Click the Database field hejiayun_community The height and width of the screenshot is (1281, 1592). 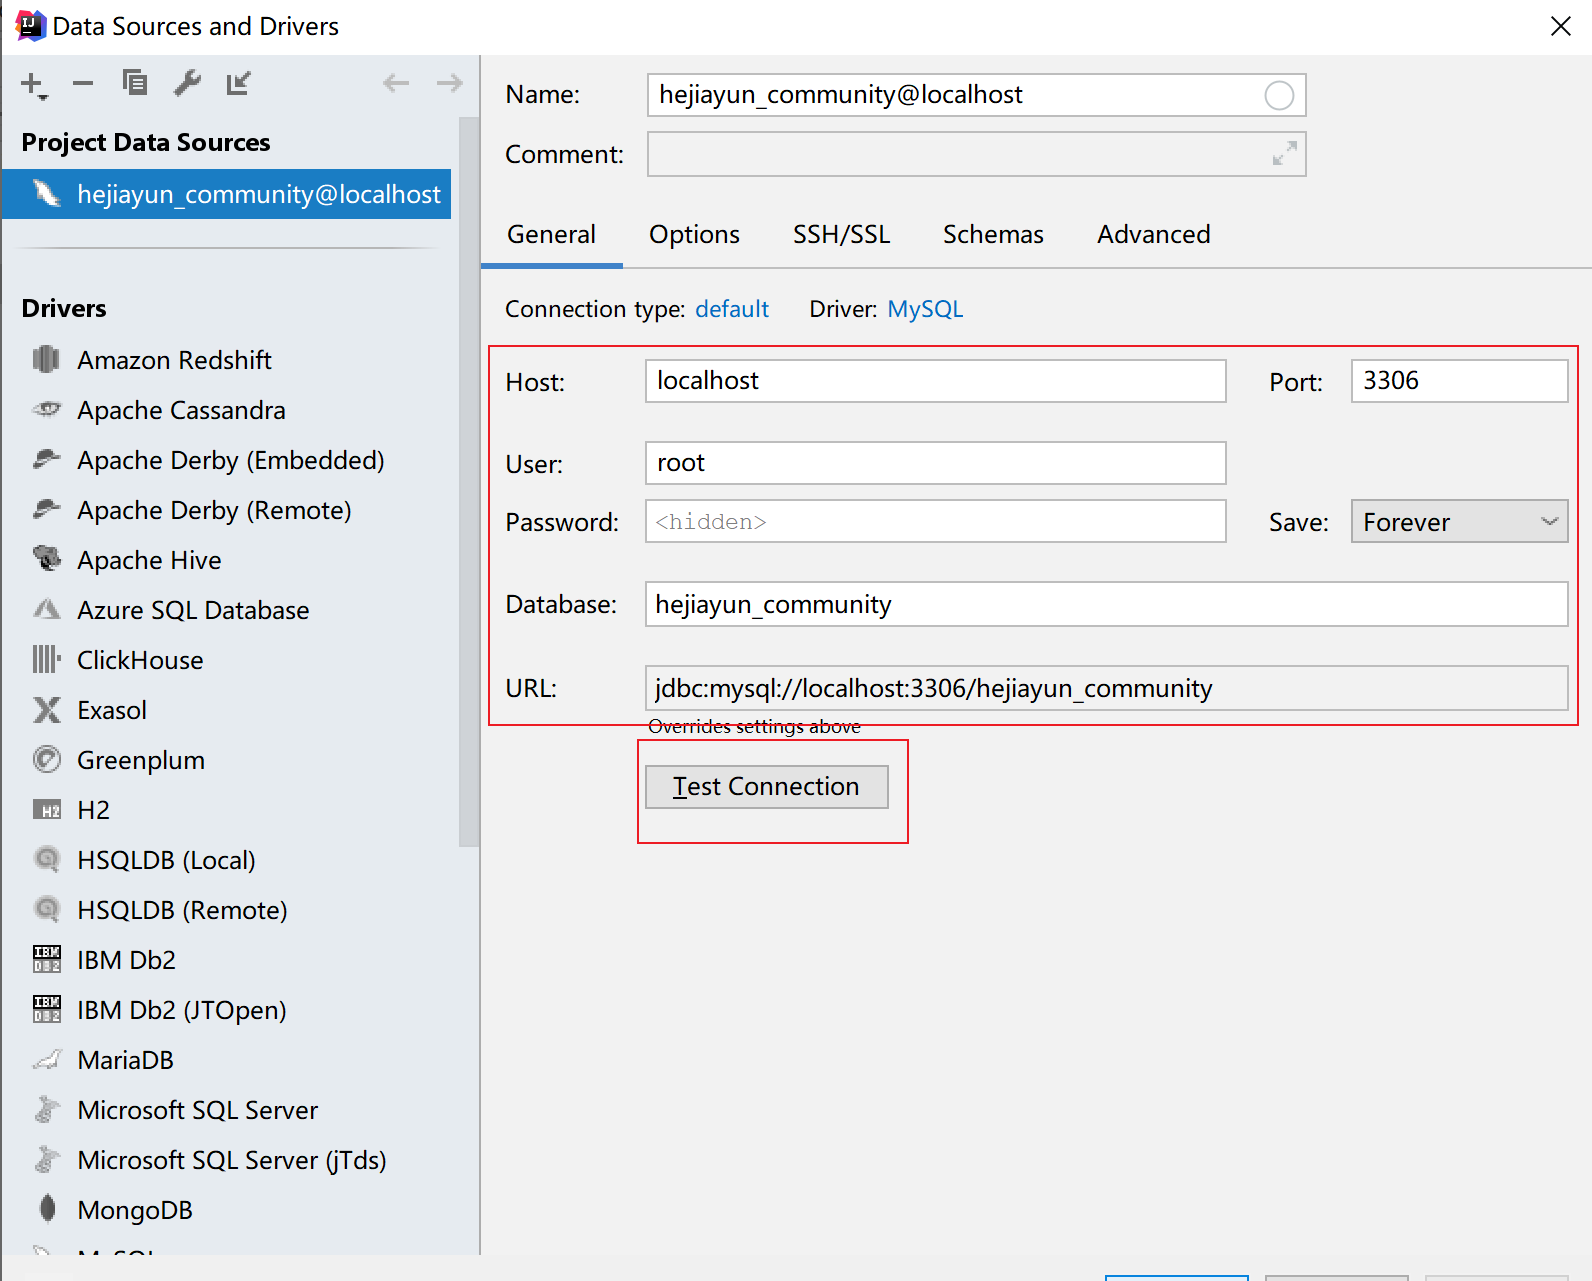[x=1106, y=604]
